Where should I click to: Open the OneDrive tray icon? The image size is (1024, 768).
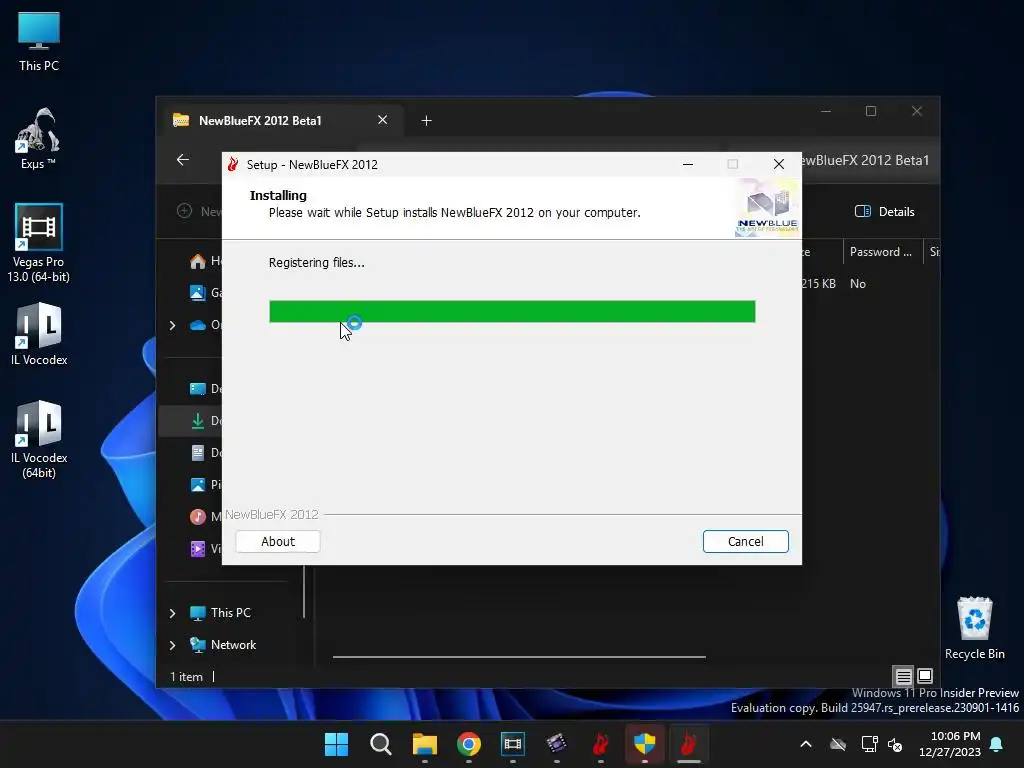(838, 744)
